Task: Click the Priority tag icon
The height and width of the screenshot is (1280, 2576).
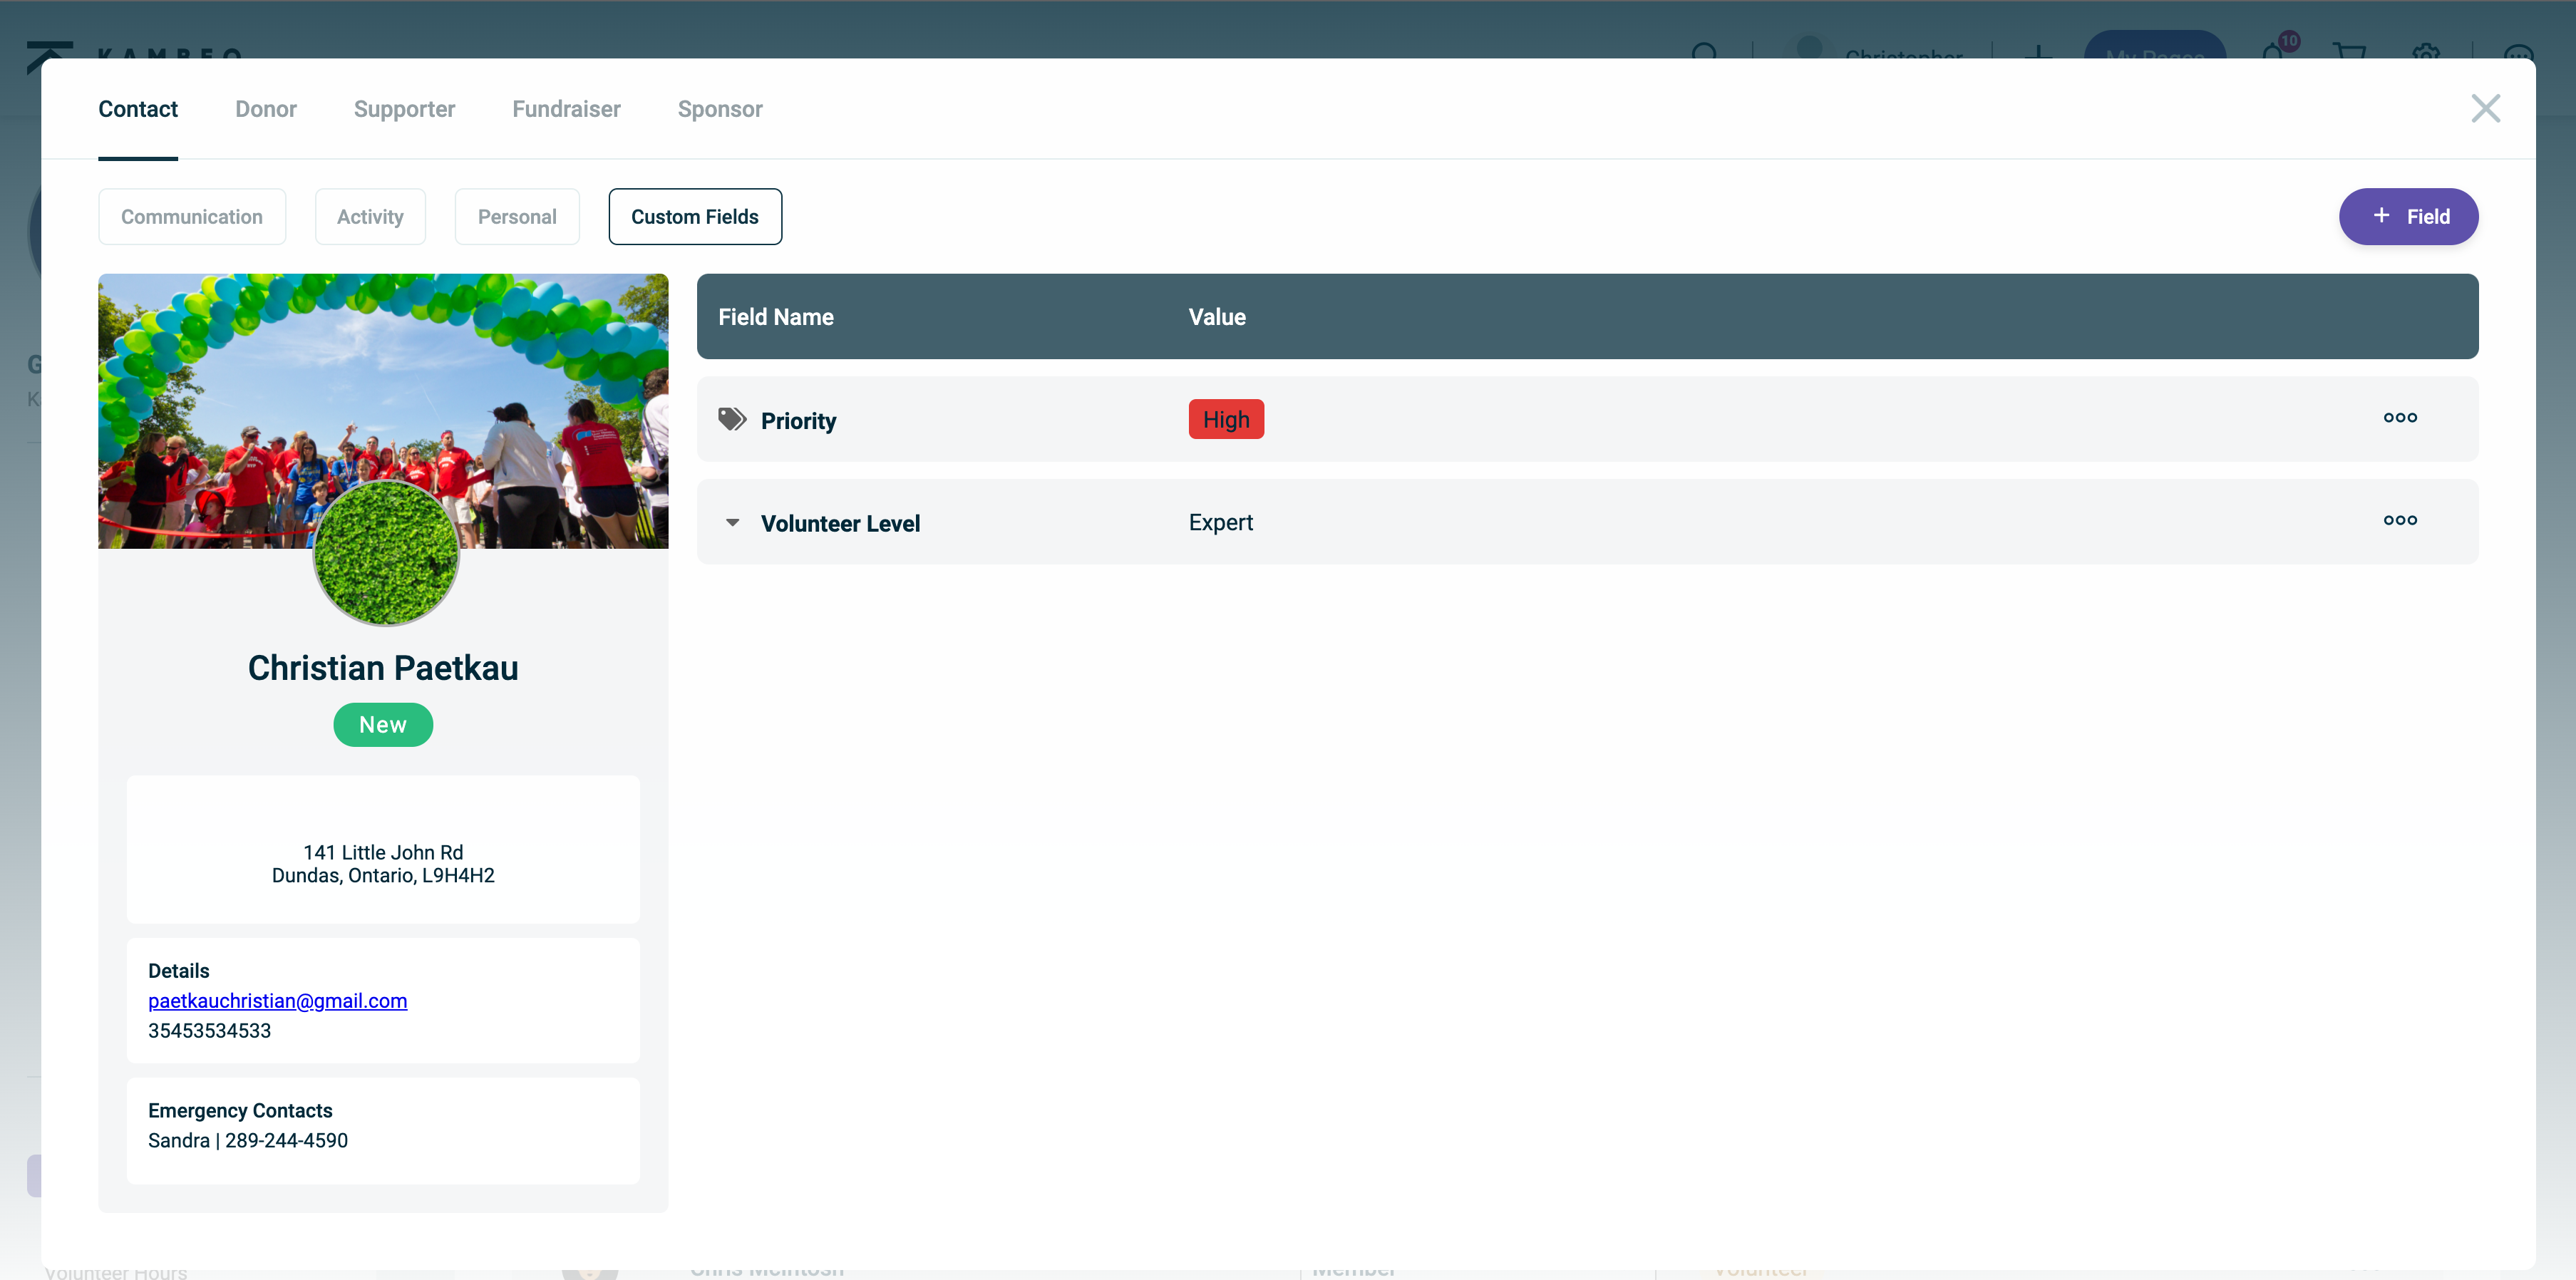Action: [732, 419]
